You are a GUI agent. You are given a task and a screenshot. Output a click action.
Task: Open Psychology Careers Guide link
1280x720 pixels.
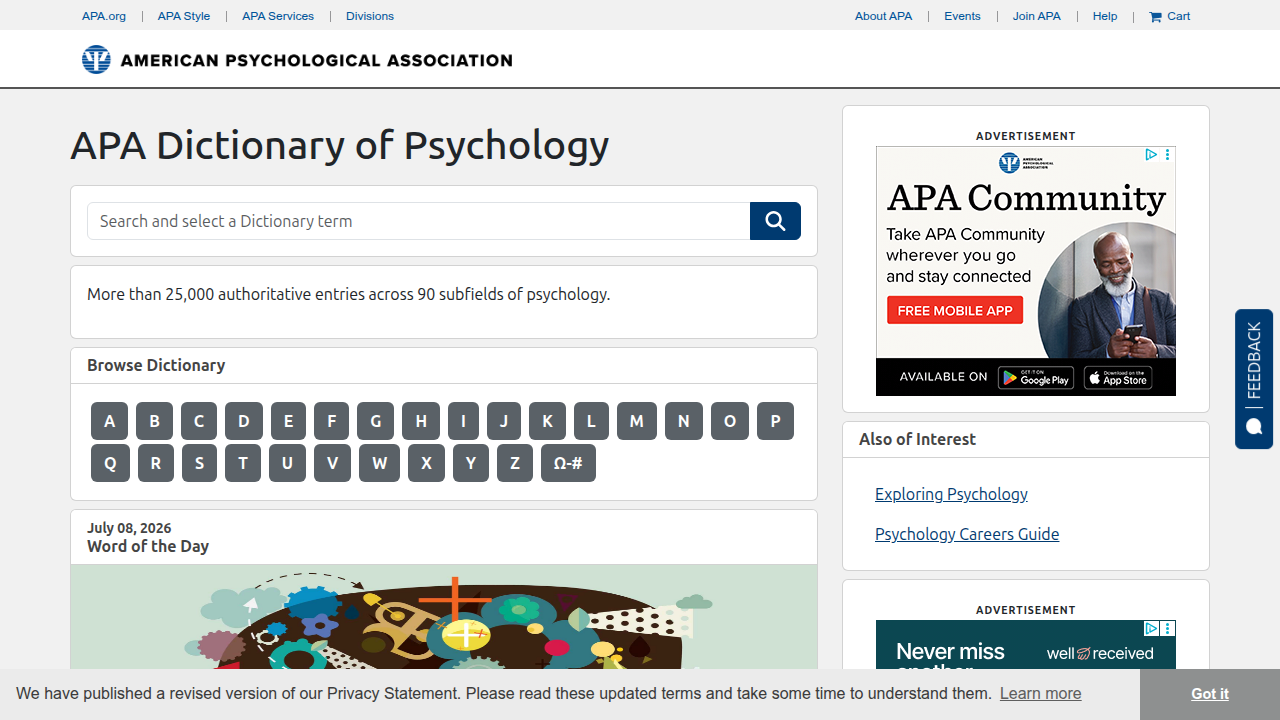[x=967, y=534]
